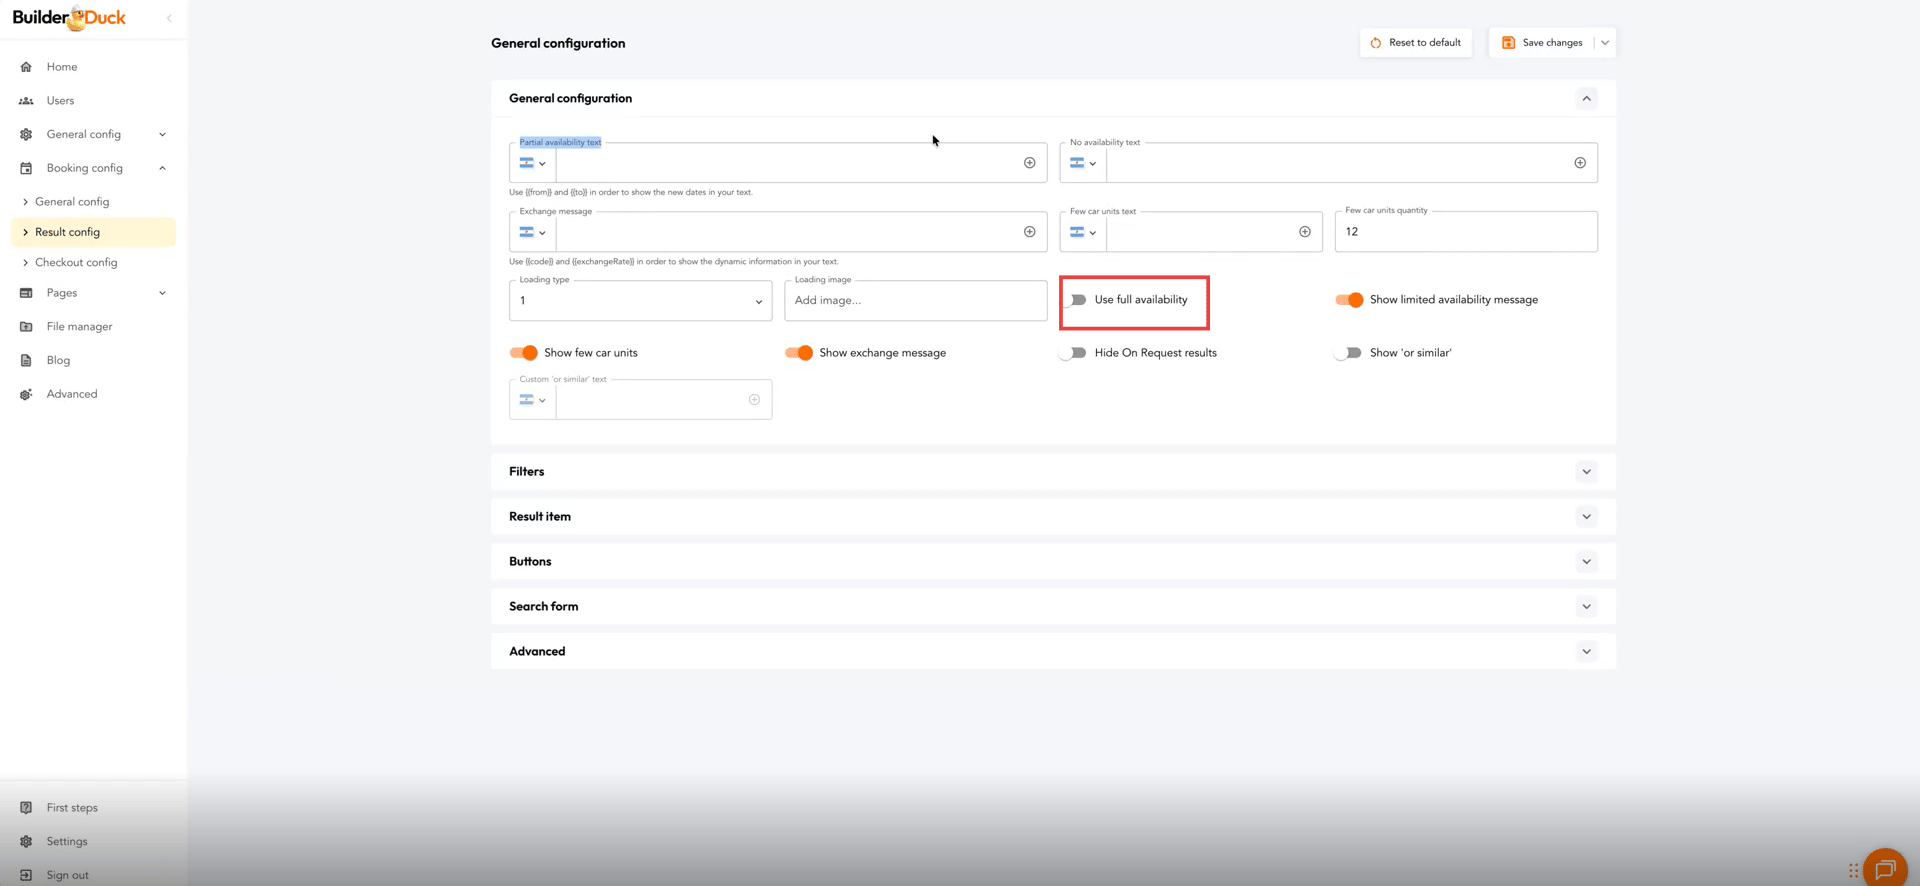The width and height of the screenshot is (1920, 886).
Task: Open Exchange message language flag dropdown
Action: (x=532, y=232)
